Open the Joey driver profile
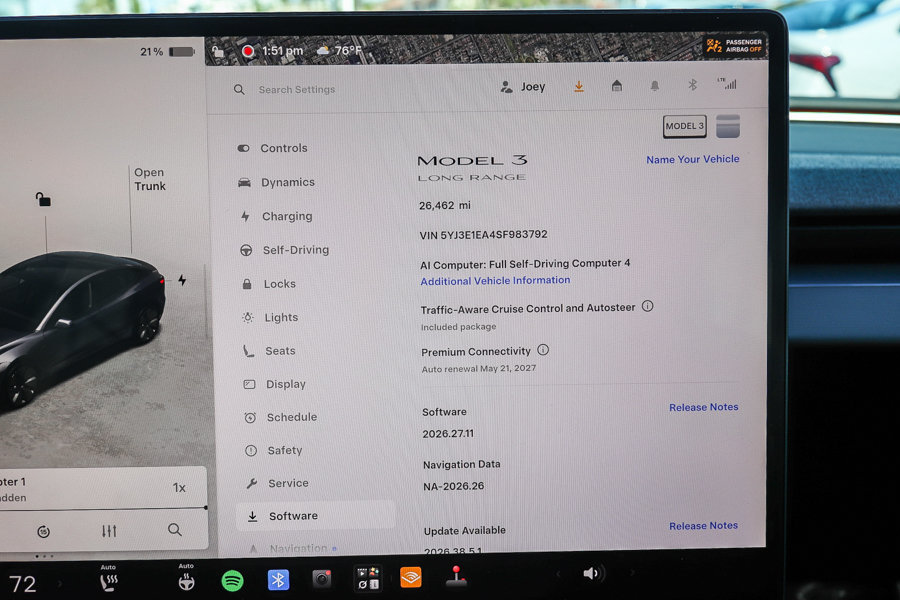Screen dimensions: 900x600 click(x=523, y=87)
